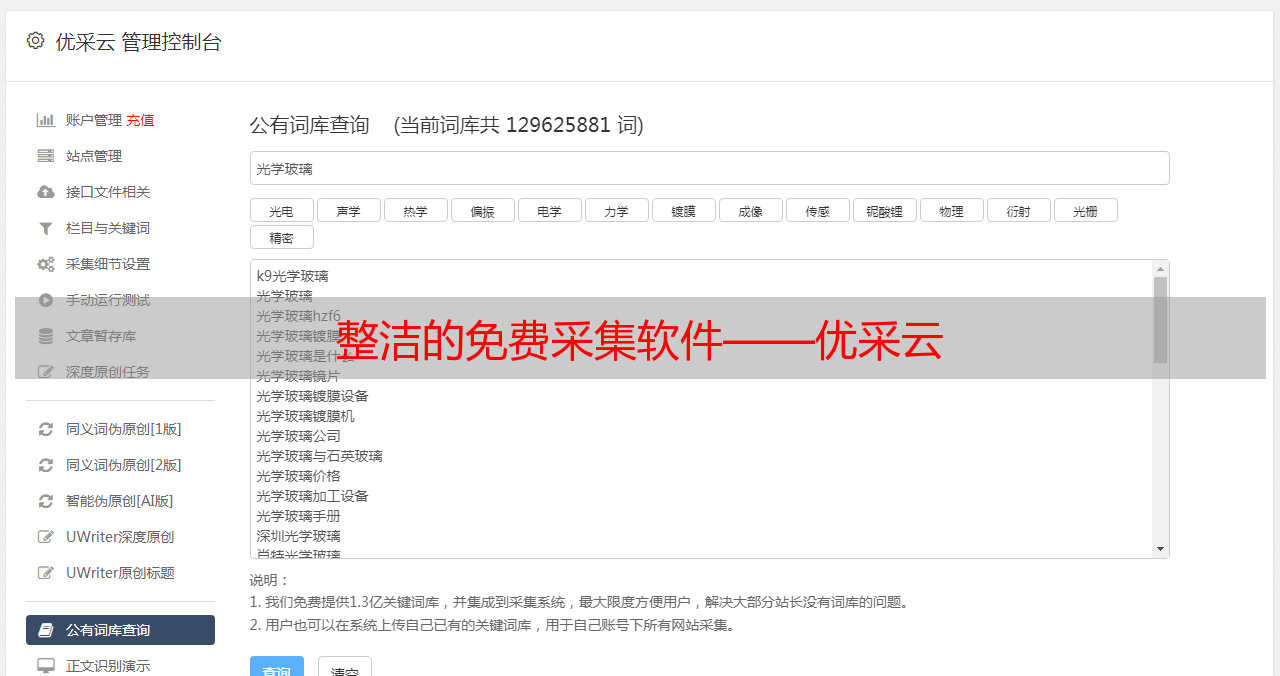Open 同义词伪原创[1版] via its refresh icon

coord(46,429)
